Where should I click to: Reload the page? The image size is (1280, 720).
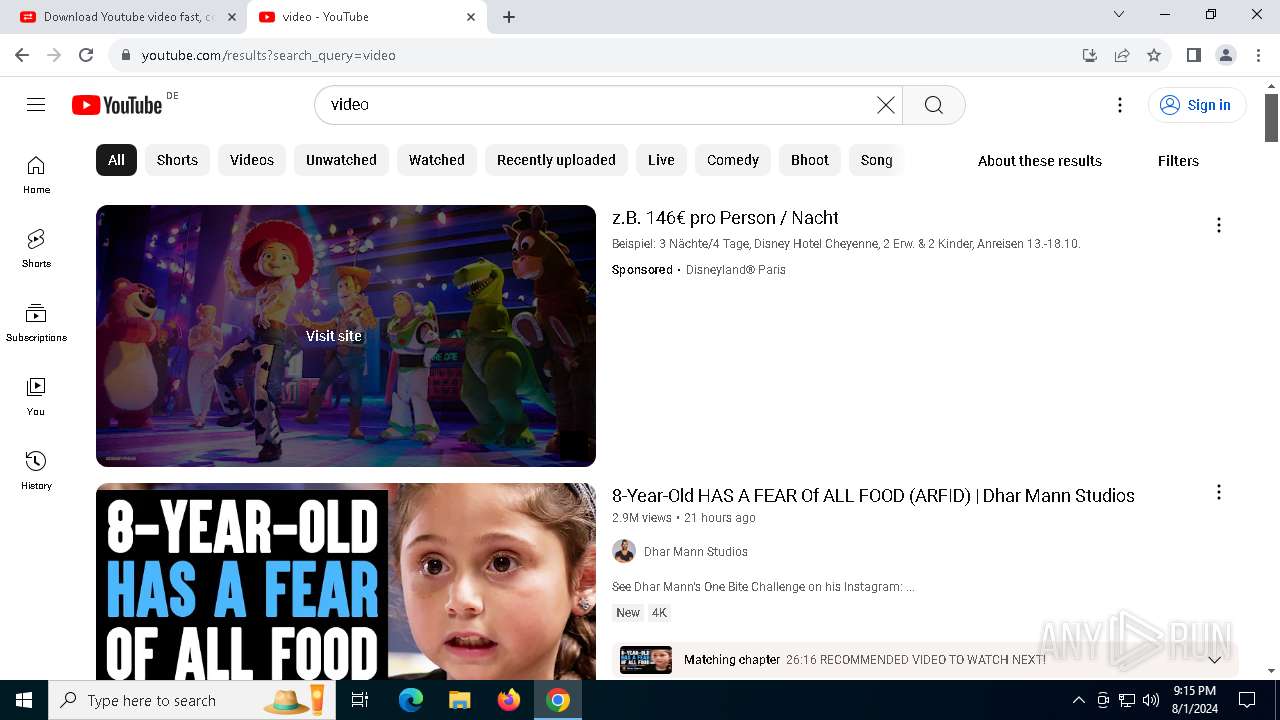click(86, 55)
